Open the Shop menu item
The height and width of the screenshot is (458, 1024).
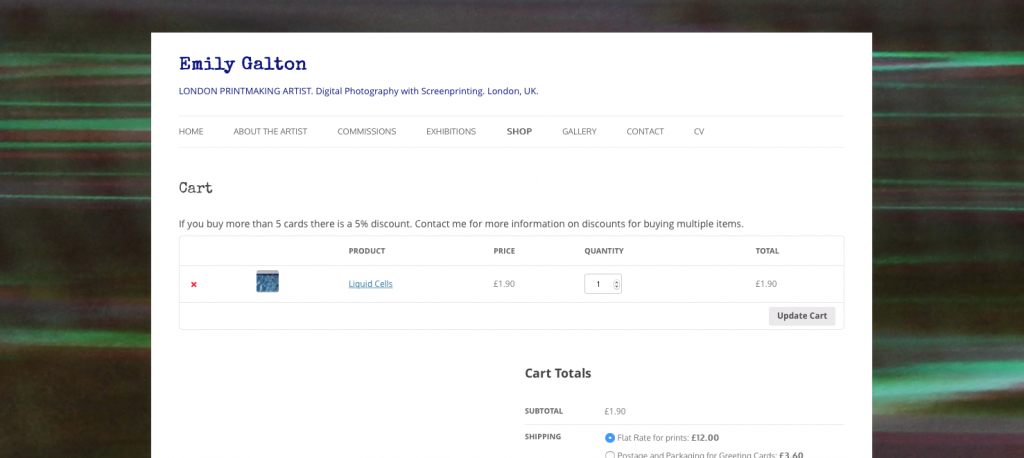[x=519, y=131]
